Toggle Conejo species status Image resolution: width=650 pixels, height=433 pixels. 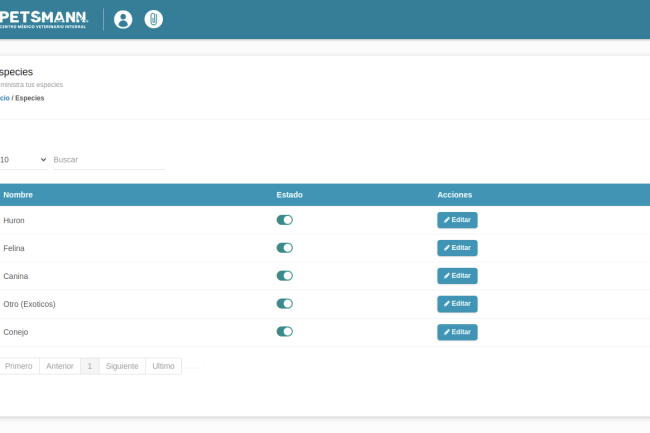pyautogui.click(x=284, y=332)
